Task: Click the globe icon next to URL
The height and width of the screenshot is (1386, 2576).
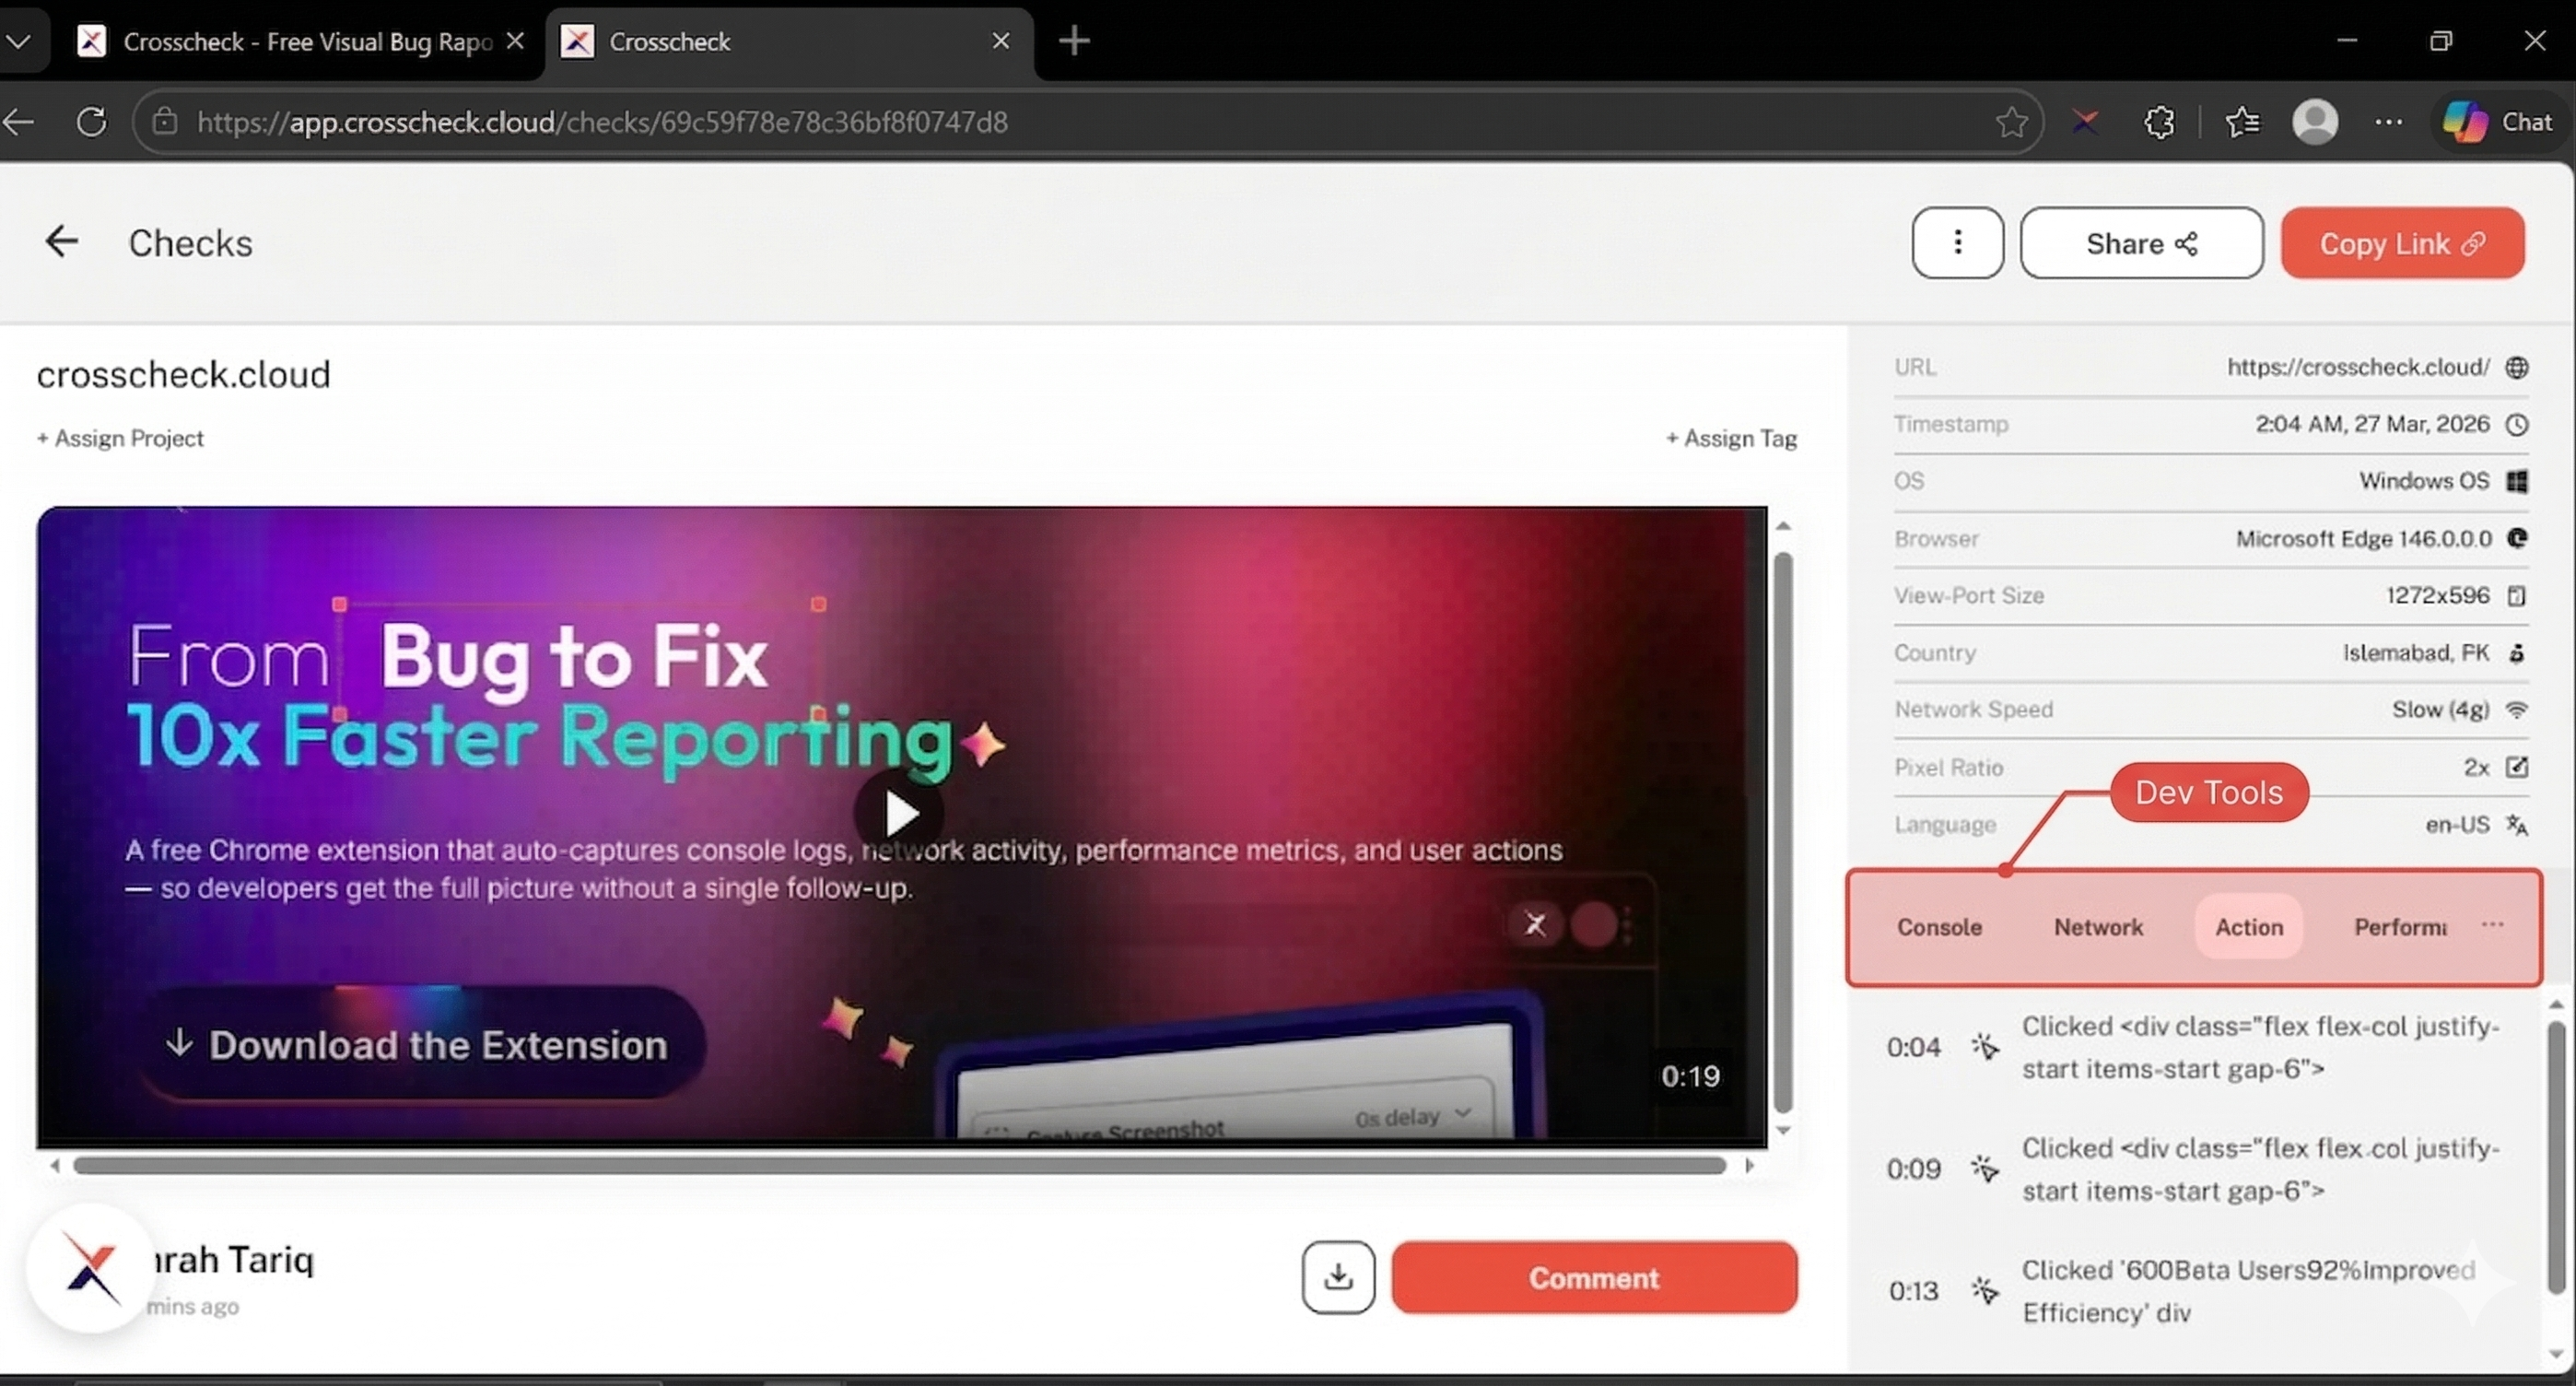Action: [2517, 367]
